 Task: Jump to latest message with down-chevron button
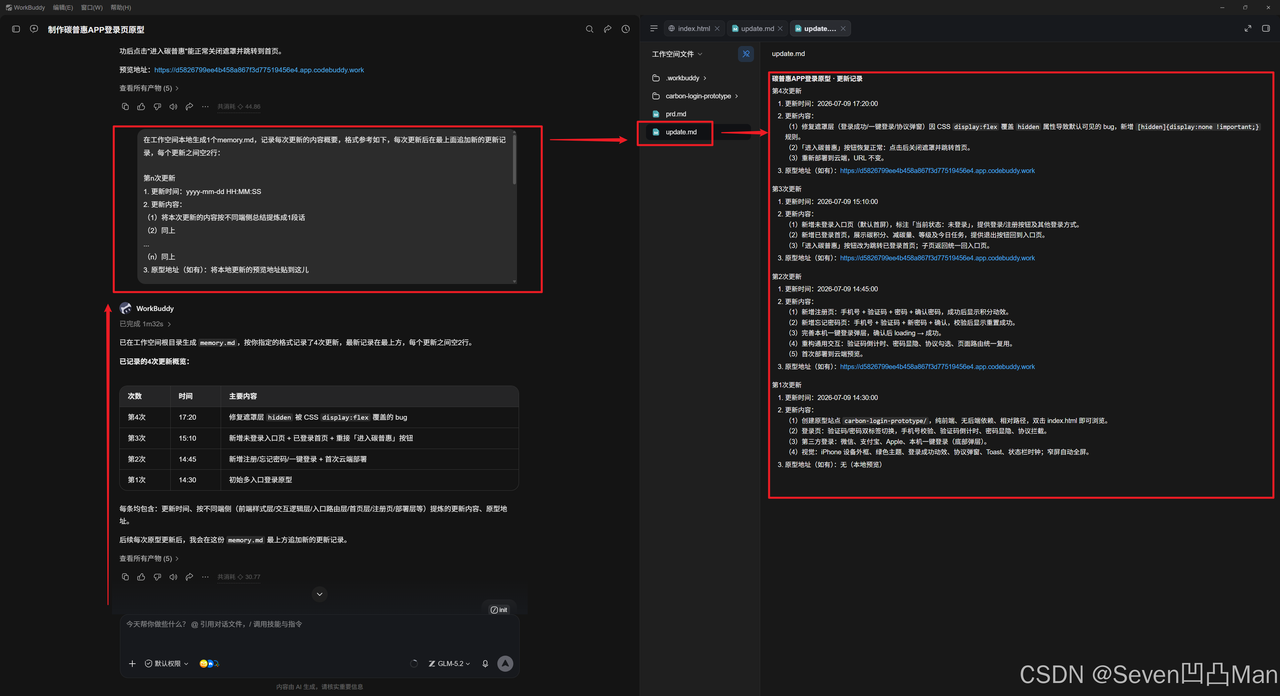click(320, 594)
